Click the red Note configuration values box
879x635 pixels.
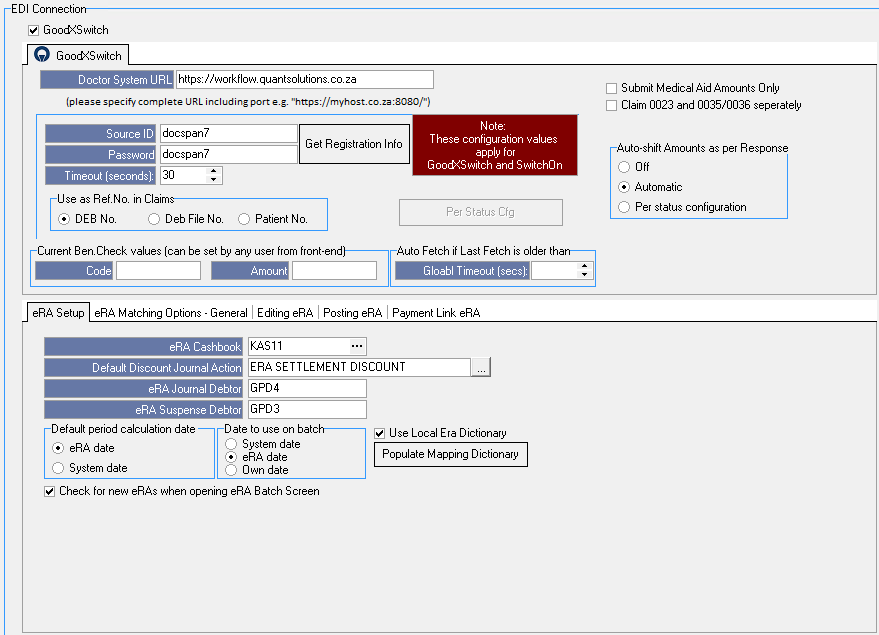495,145
